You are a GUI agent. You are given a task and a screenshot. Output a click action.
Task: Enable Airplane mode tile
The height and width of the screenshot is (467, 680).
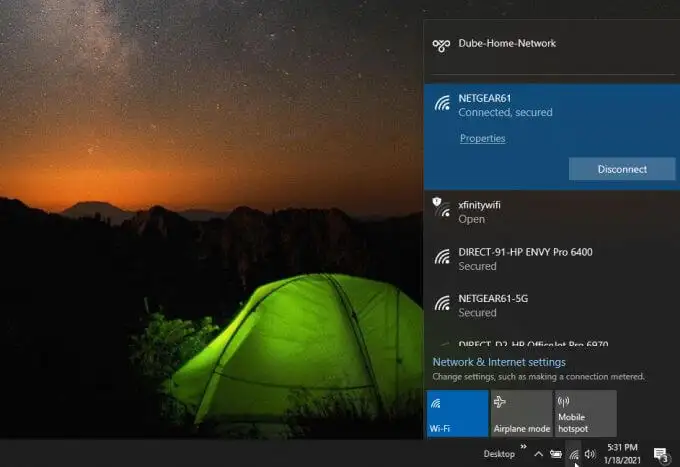(521, 413)
